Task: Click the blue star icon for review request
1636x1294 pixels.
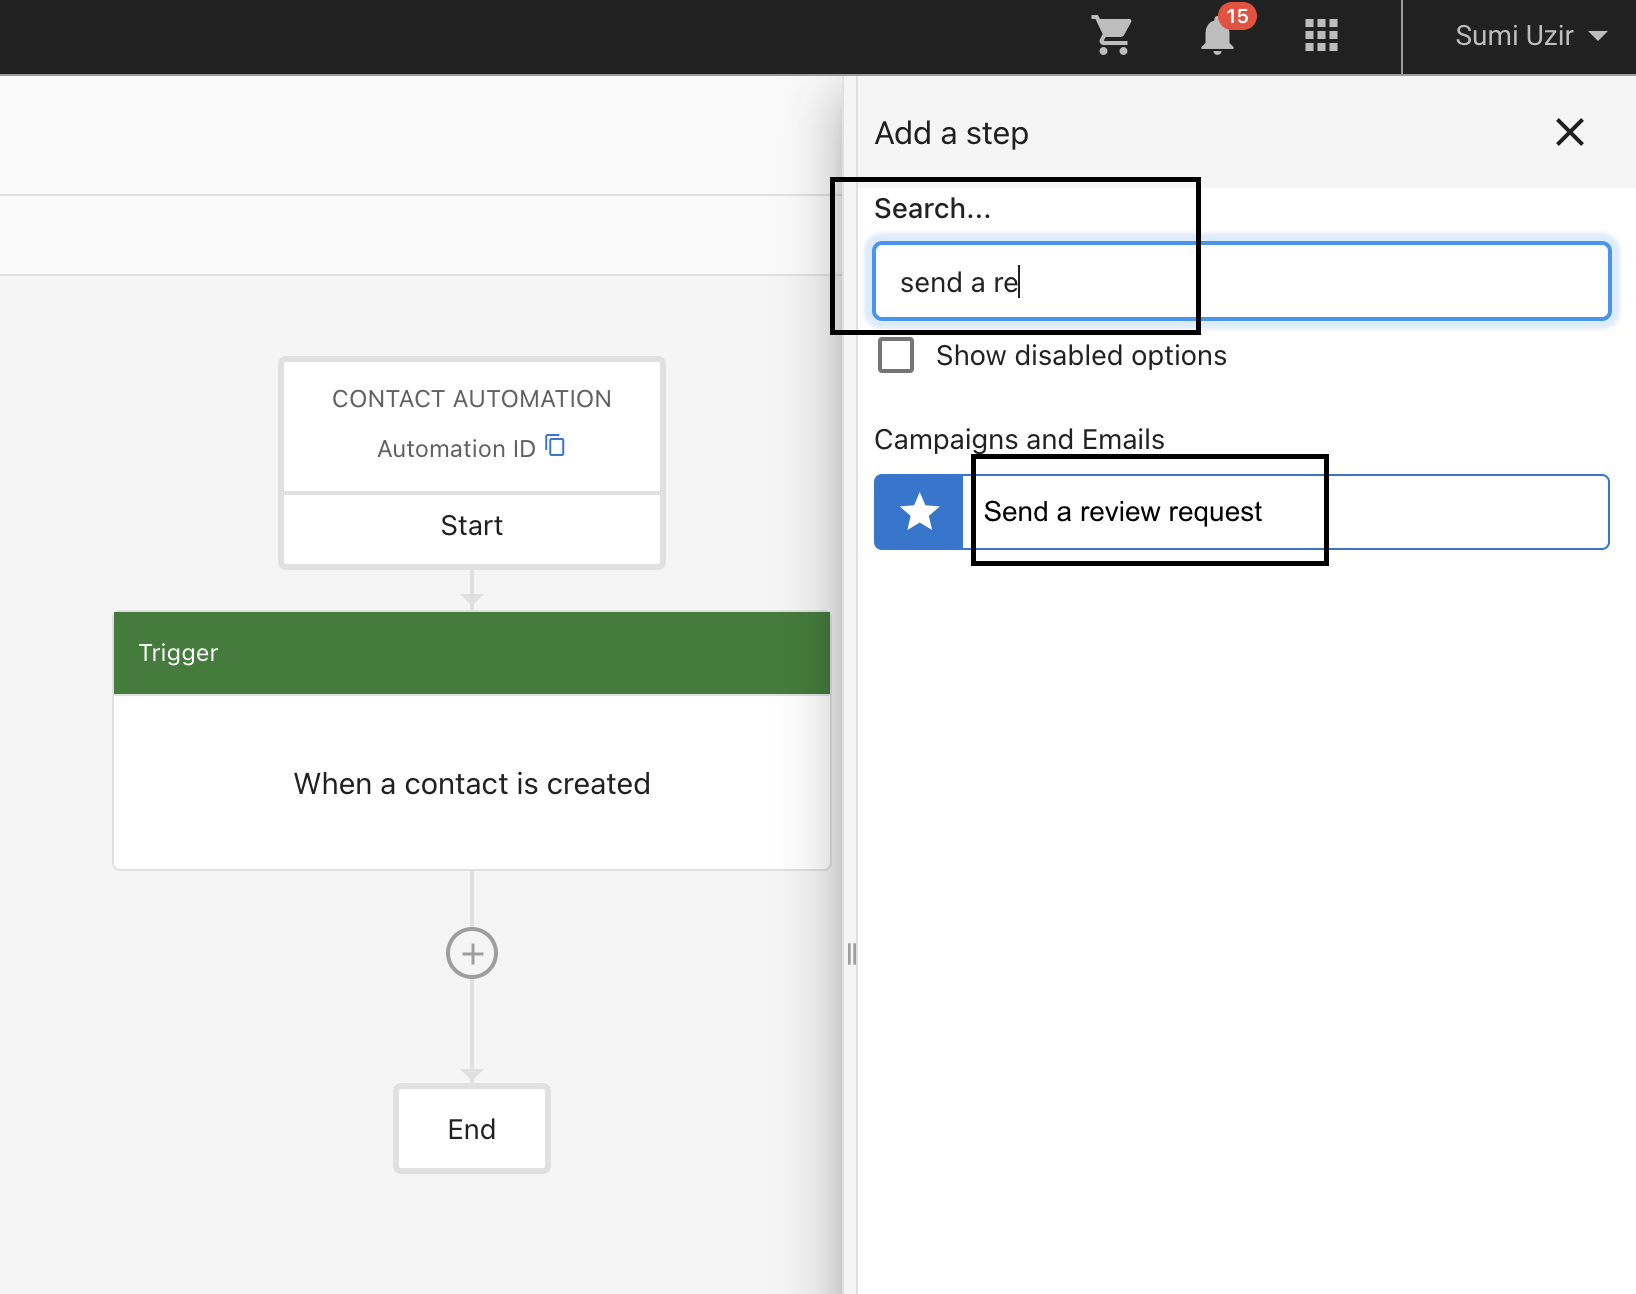Action: (x=919, y=512)
